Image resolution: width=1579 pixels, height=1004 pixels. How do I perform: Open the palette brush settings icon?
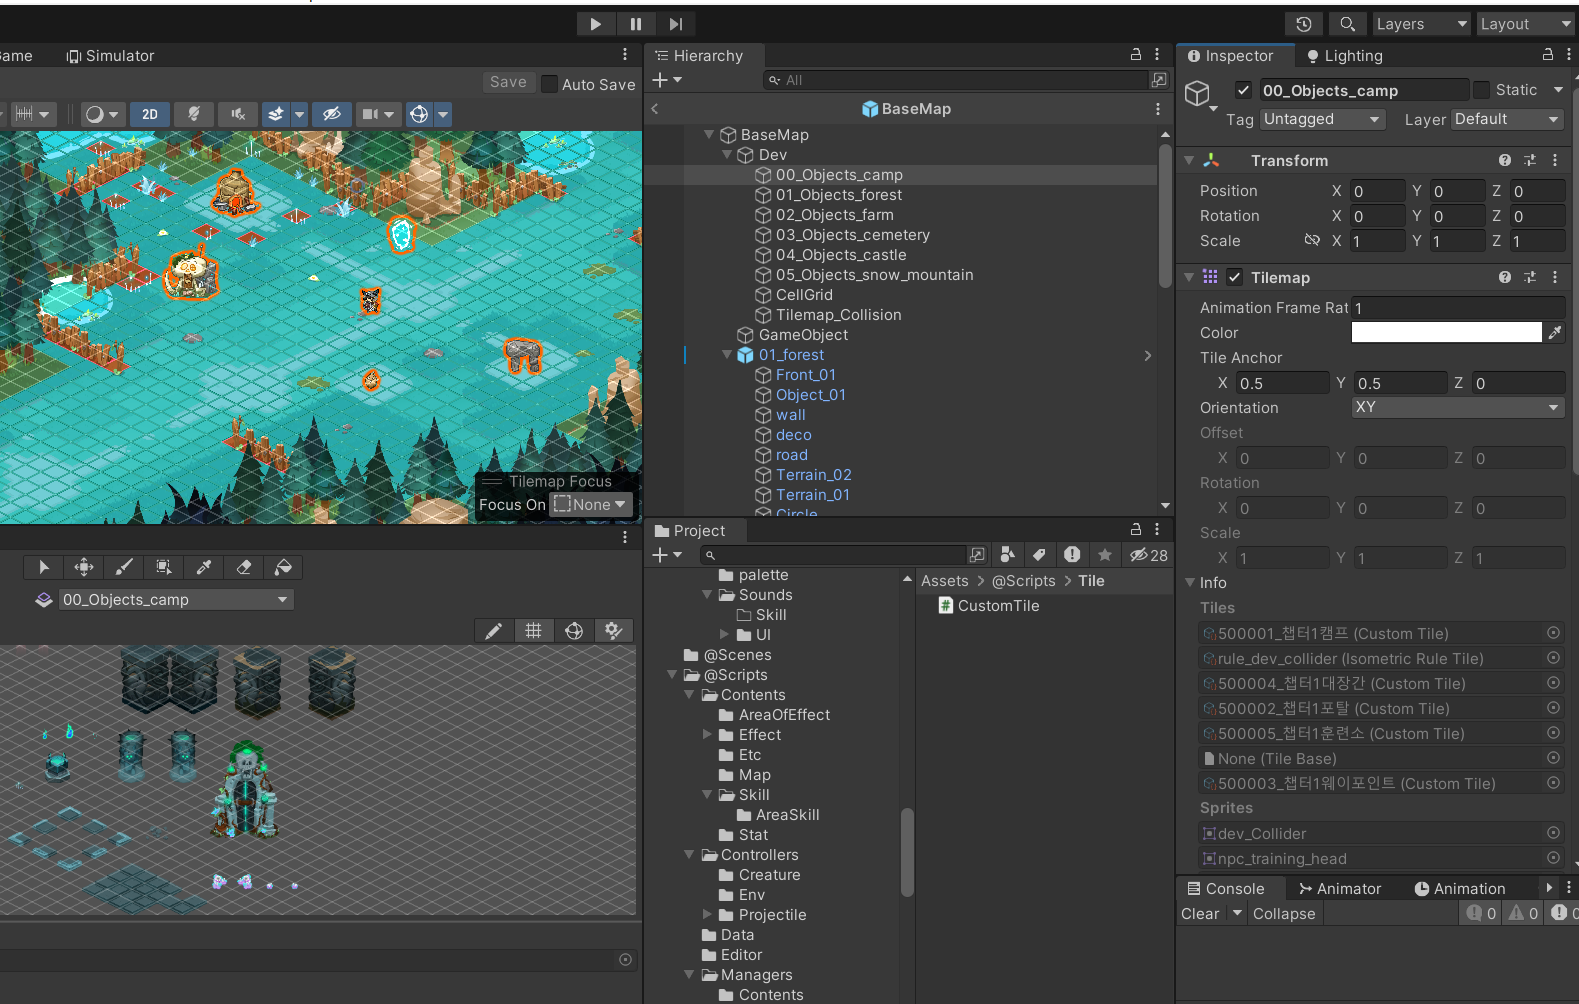pyautogui.click(x=614, y=631)
